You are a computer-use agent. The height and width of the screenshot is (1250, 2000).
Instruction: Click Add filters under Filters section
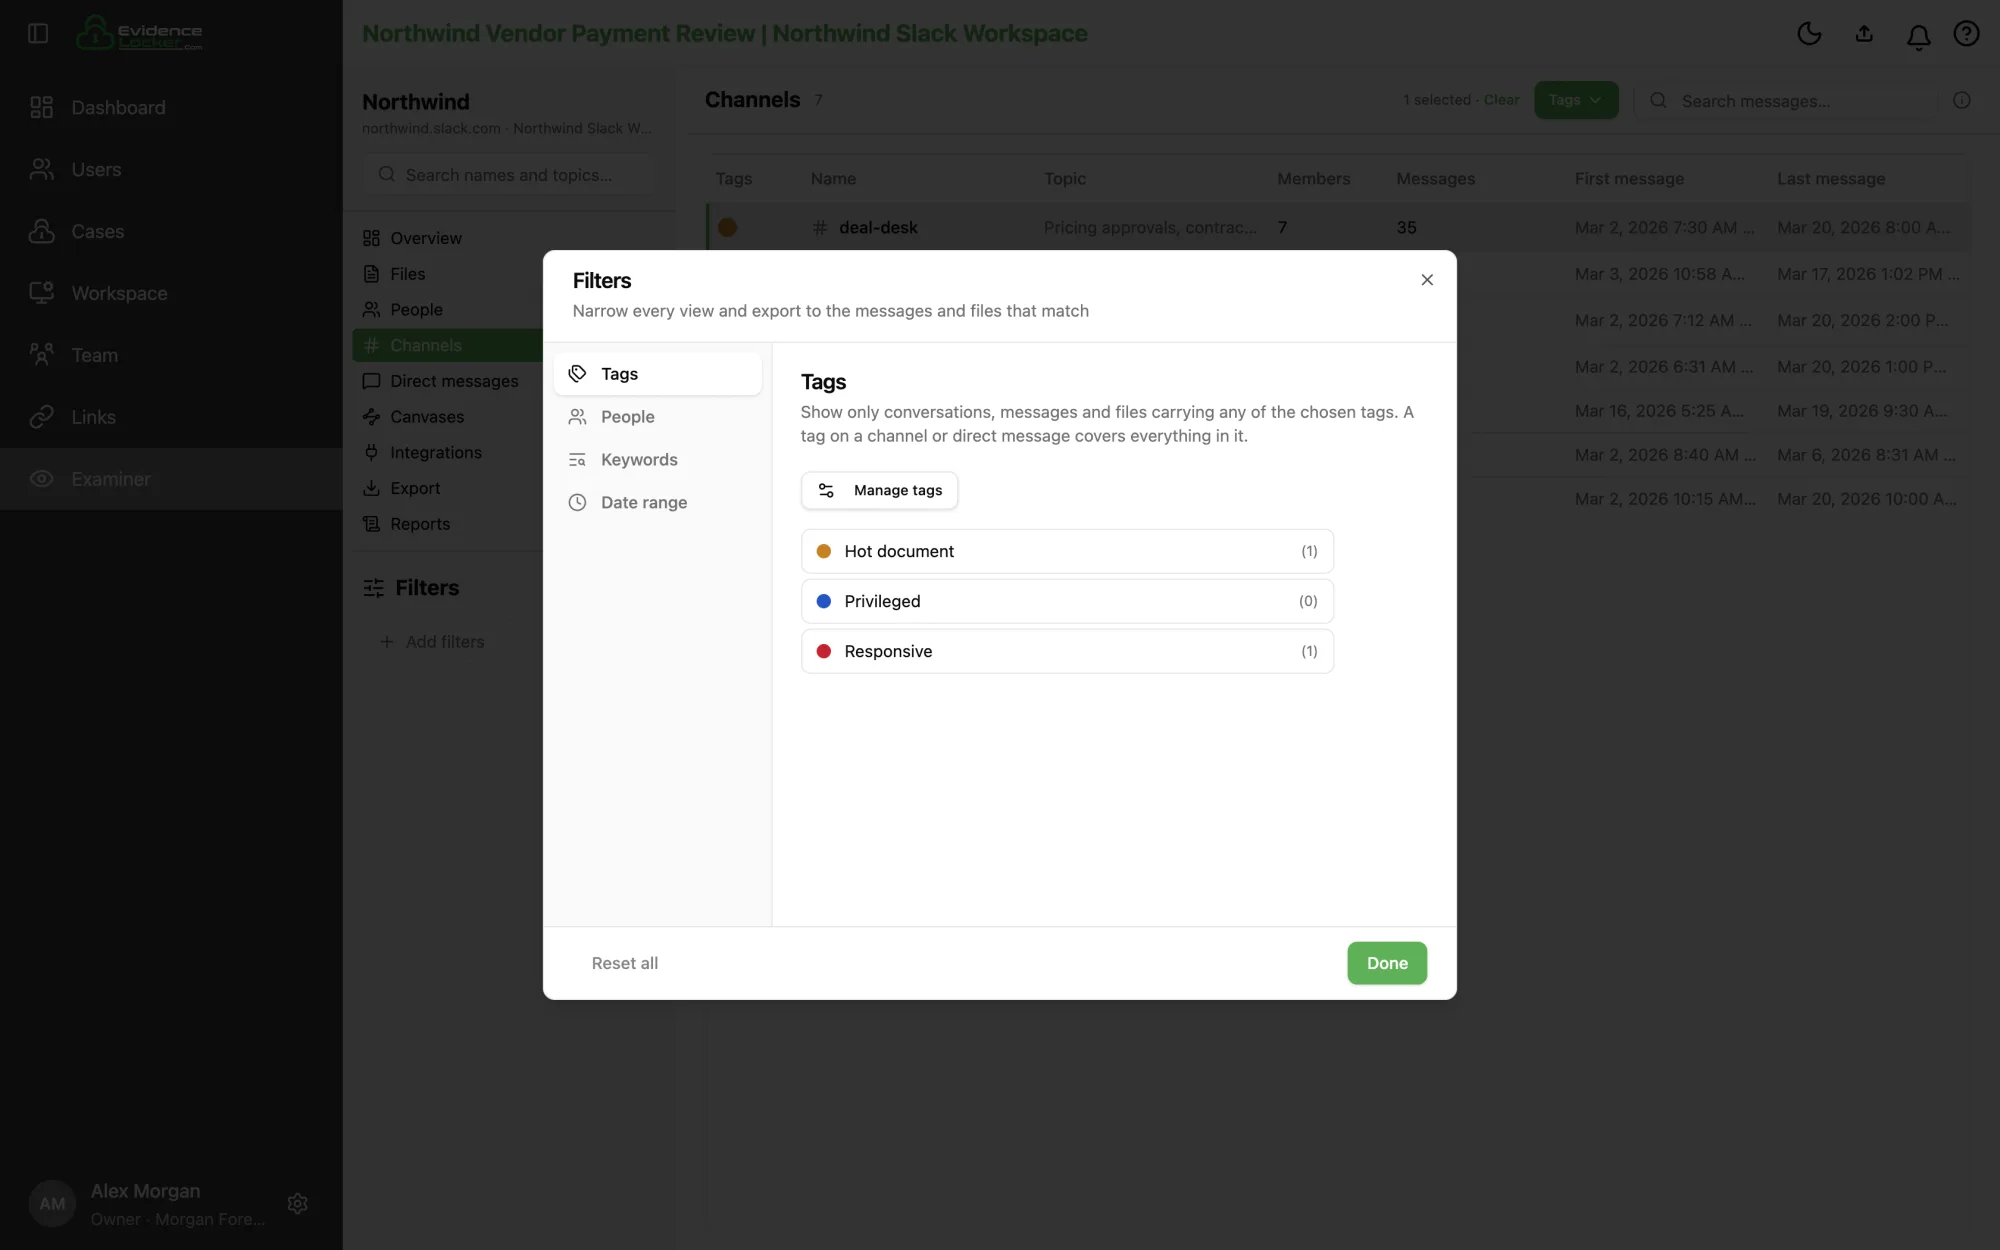[433, 642]
